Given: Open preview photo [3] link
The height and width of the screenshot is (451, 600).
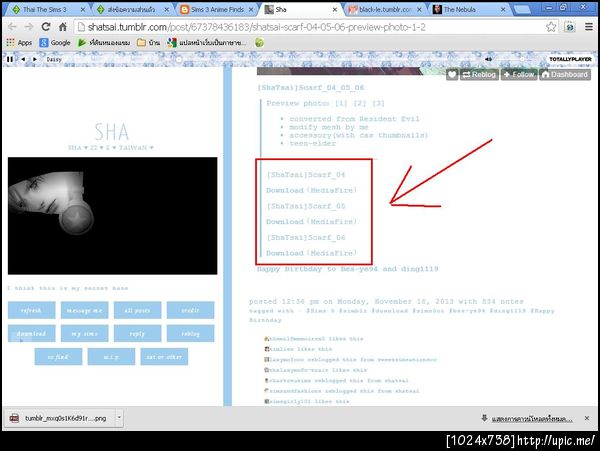Looking at the screenshot, I should (378, 103).
